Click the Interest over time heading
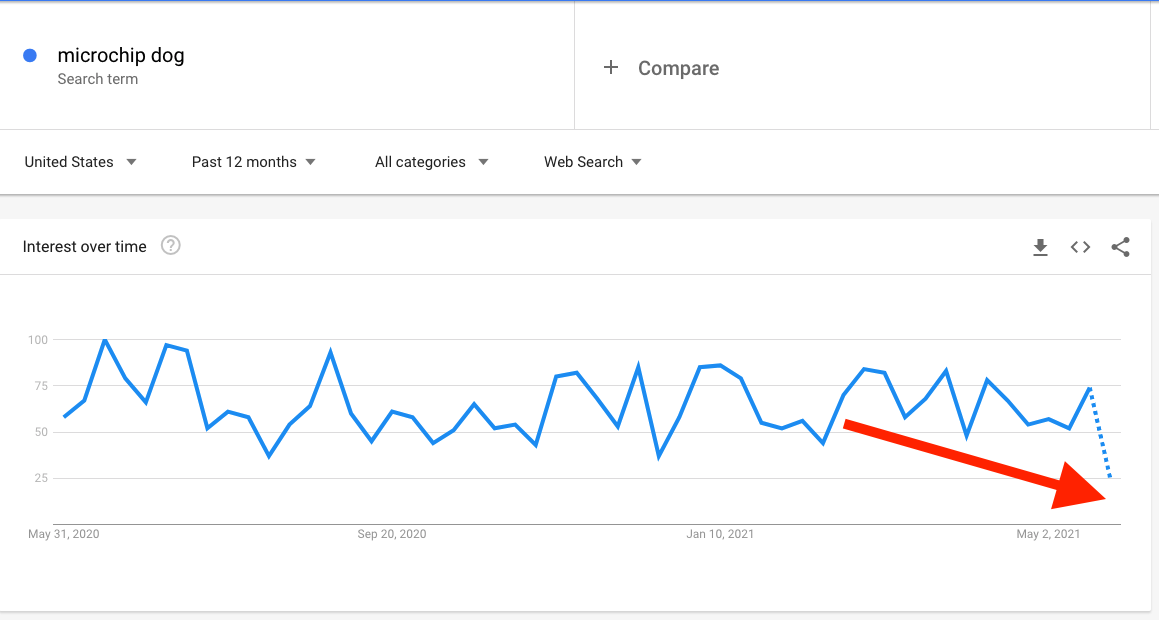This screenshot has height=620, width=1159. pos(84,247)
